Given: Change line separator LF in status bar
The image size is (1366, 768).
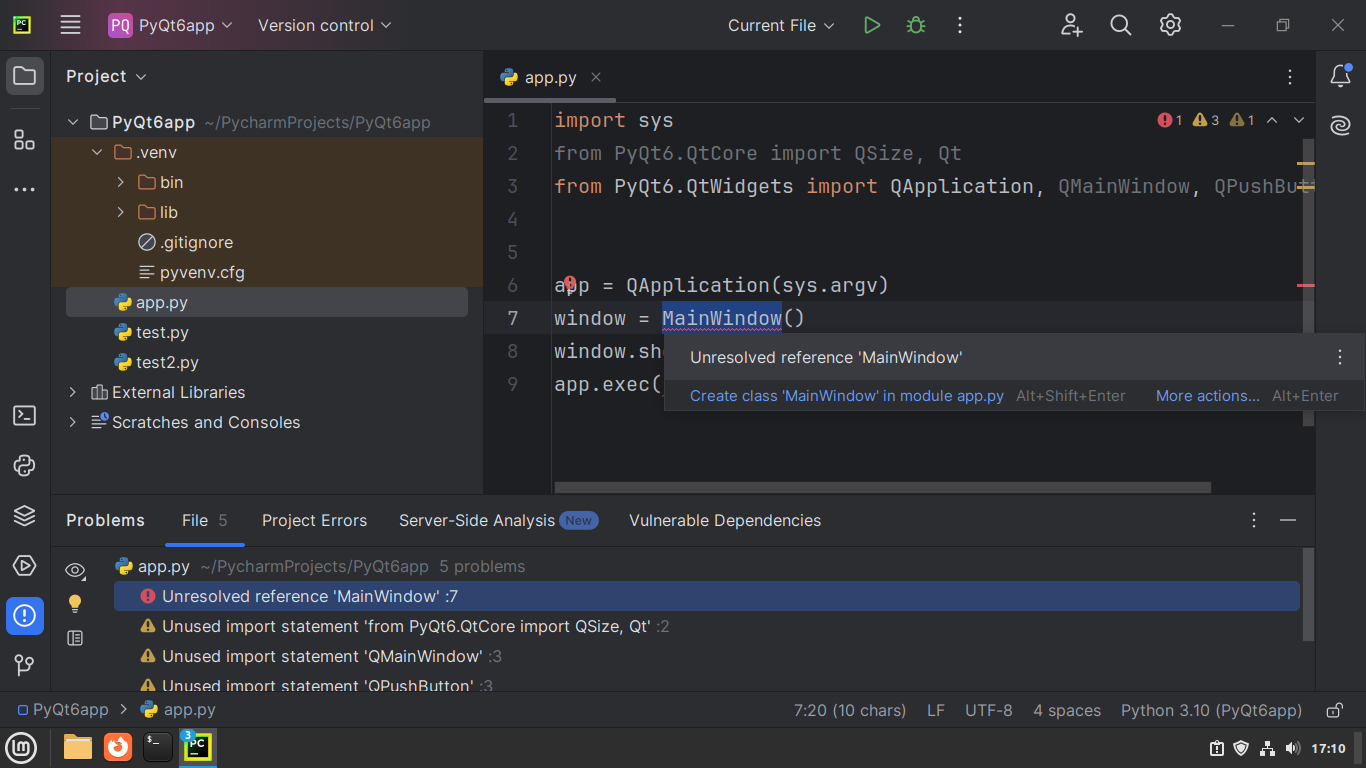Looking at the screenshot, I should (936, 710).
